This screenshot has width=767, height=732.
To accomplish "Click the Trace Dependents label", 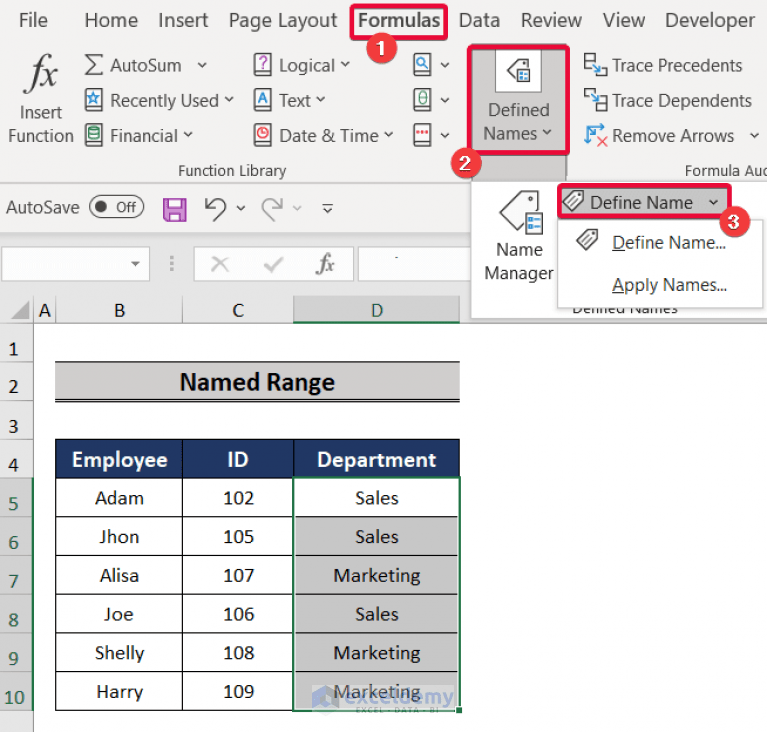I will pos(682,100).
